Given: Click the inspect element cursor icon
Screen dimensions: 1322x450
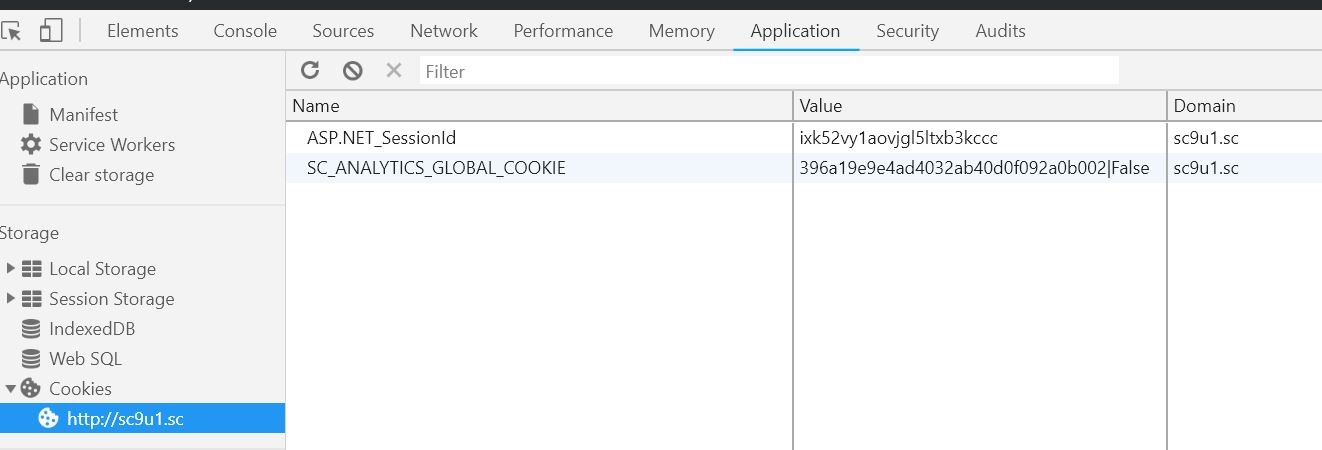Looking at the screenshot, I should pos(11,31).
